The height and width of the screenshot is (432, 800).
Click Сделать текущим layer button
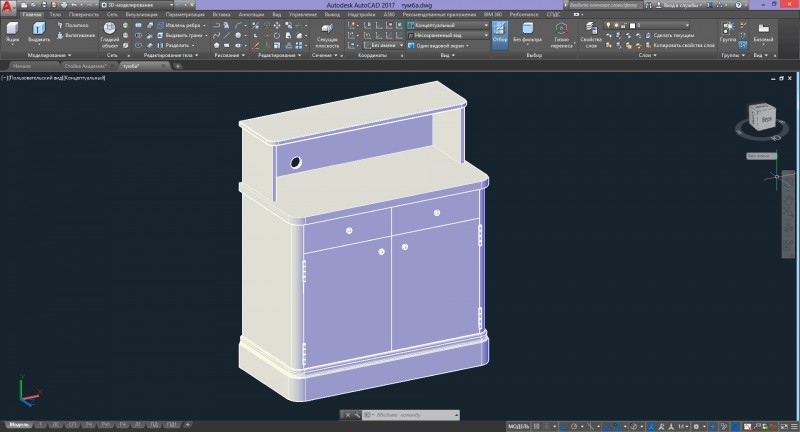671,35
